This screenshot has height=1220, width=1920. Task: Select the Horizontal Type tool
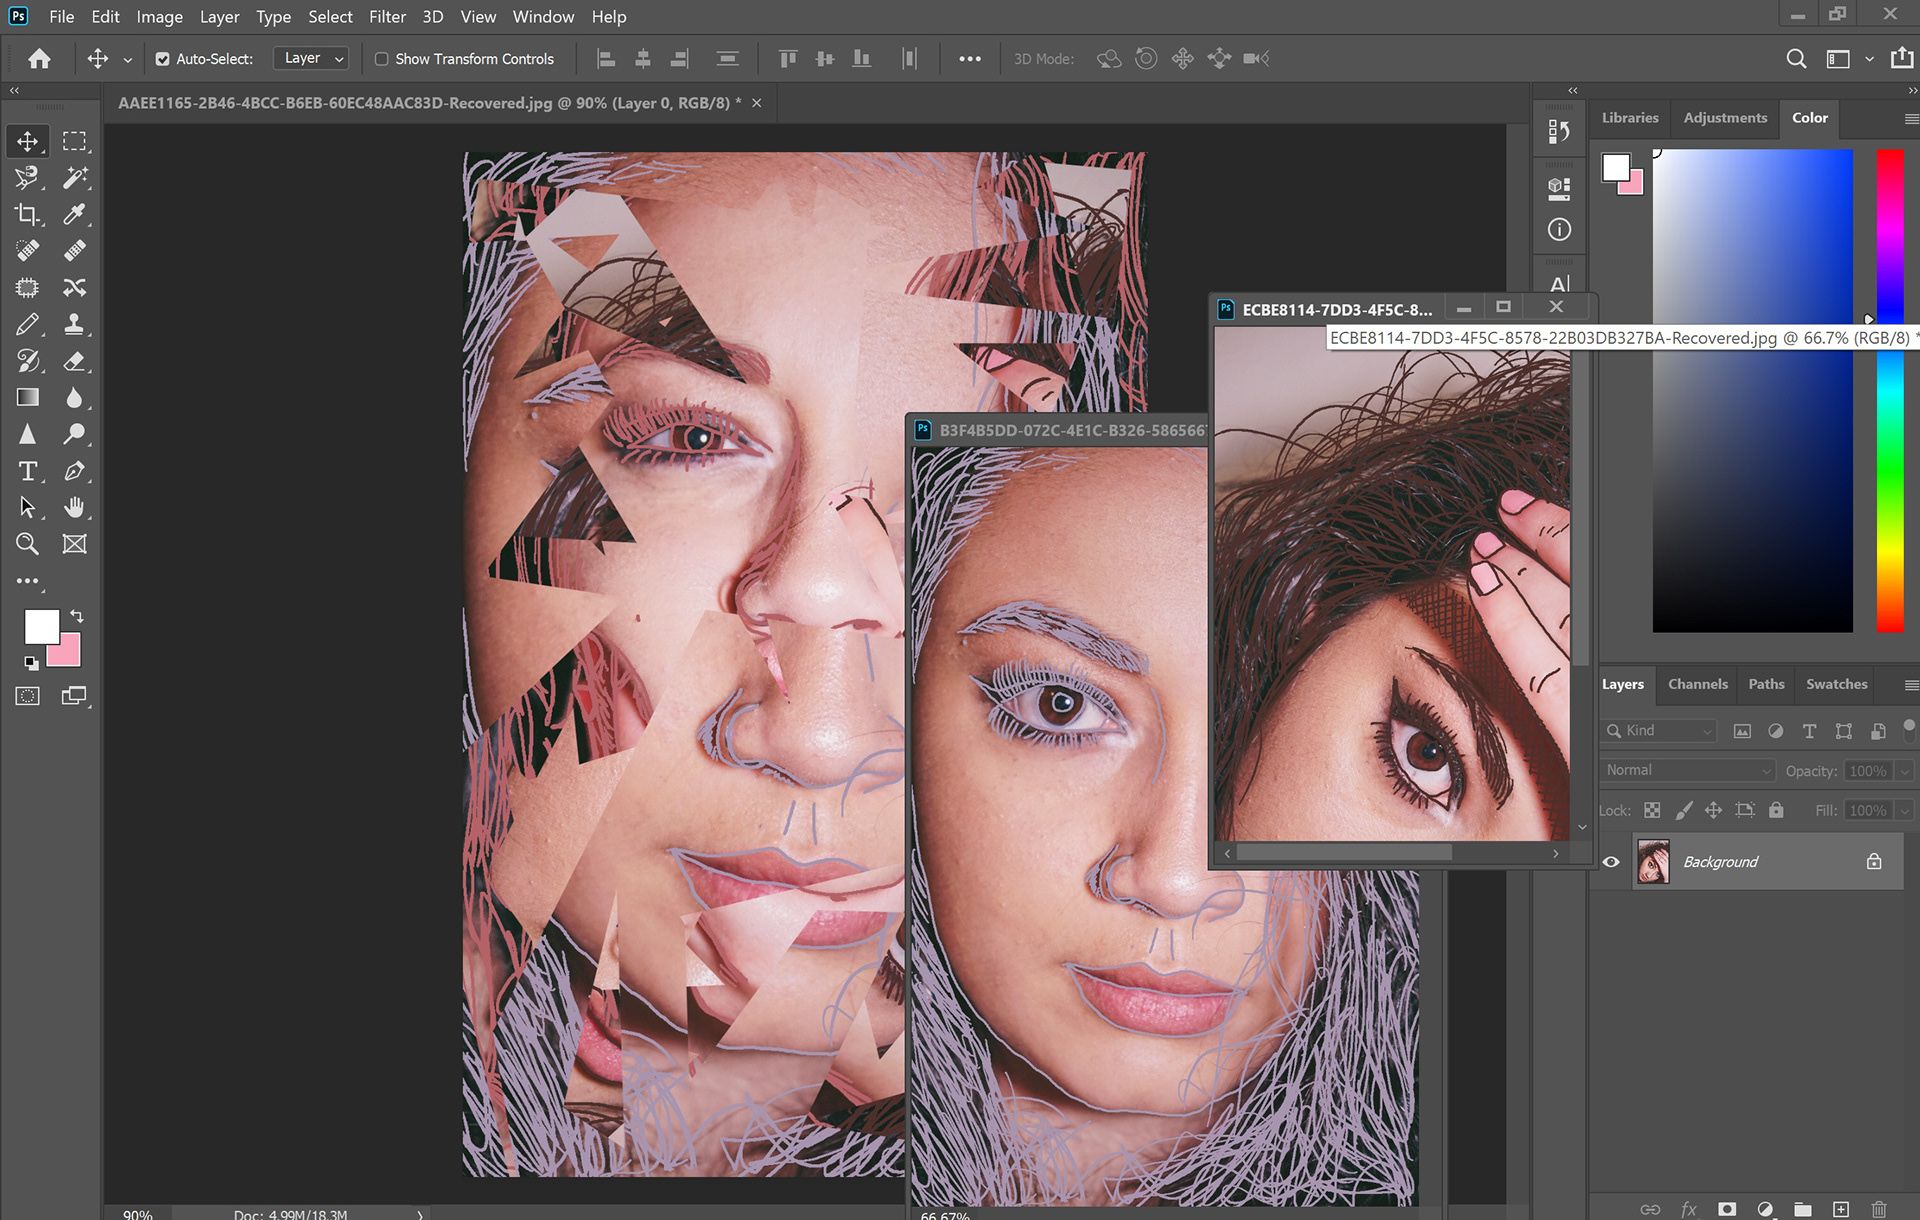tap(27, 471)
